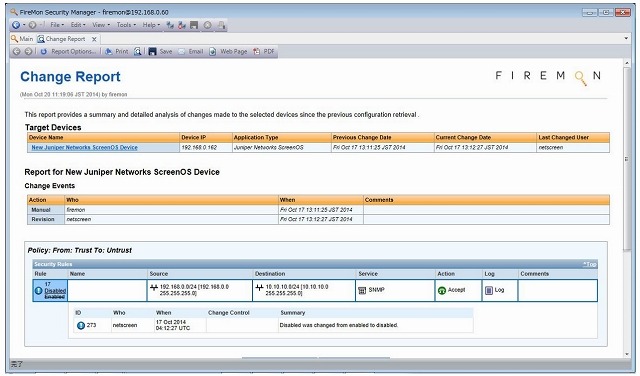Click the Juniper Networks ScreenOS application type cell
The image size is (640, 376).
tap(282, 147)
